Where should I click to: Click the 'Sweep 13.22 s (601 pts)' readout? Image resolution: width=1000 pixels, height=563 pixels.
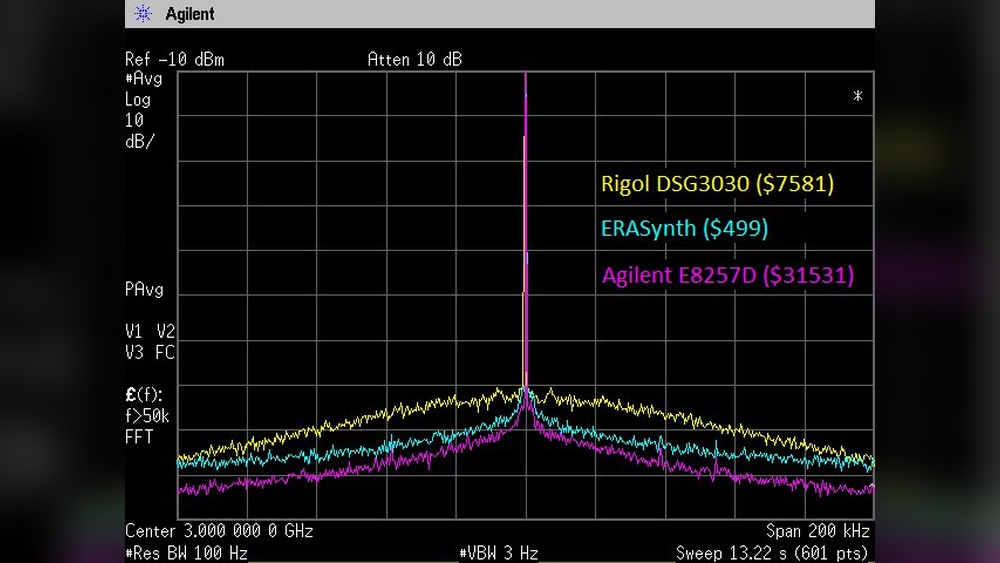pos(772,553)
